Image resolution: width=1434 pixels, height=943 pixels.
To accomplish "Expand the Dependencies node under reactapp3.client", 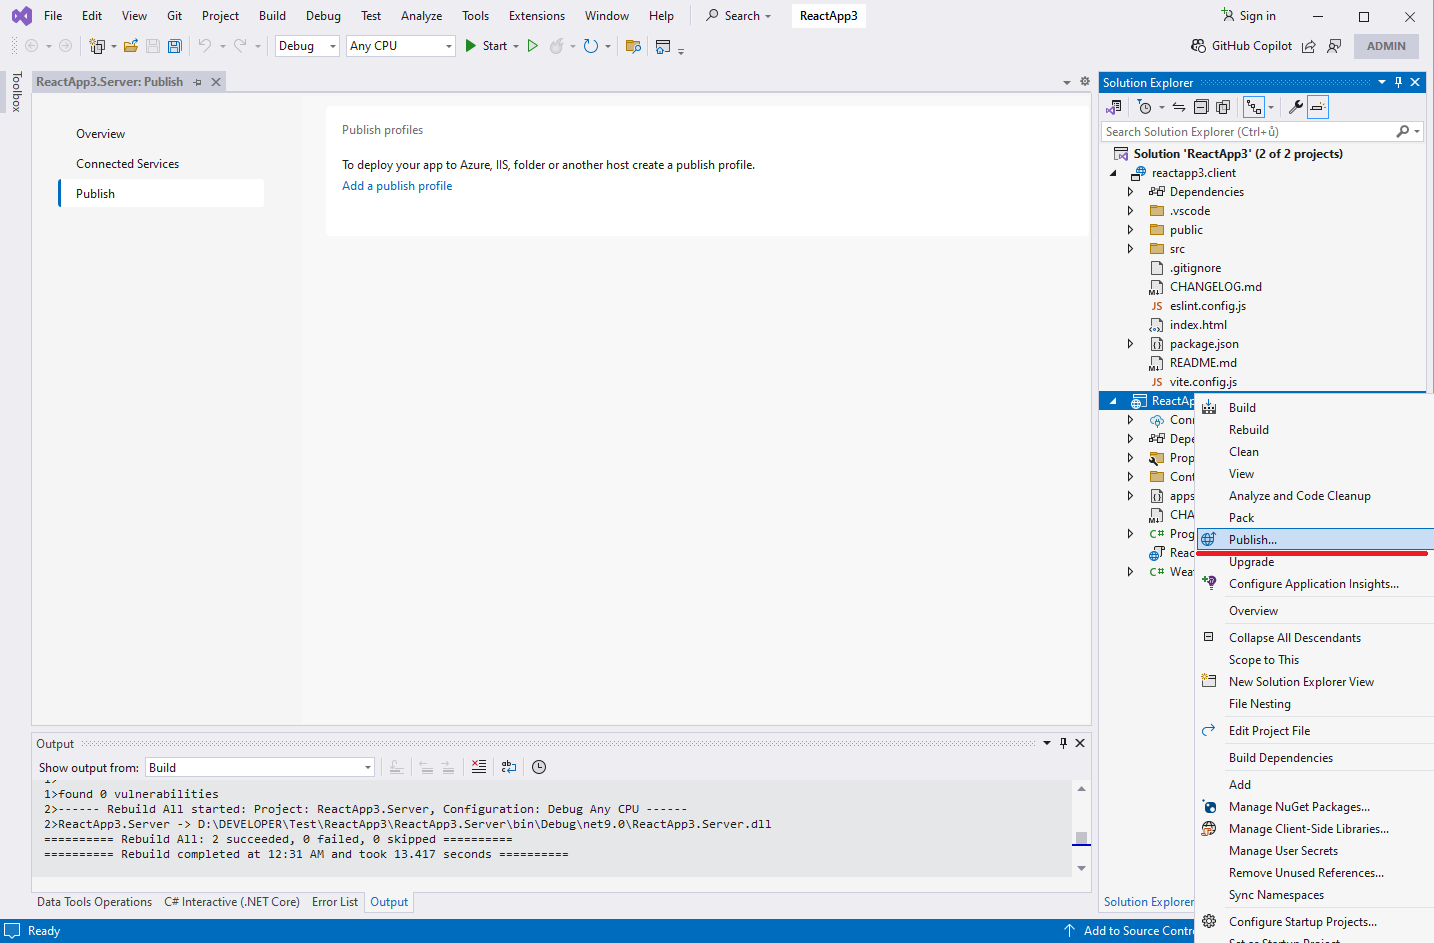I will tap(1131, 192).
